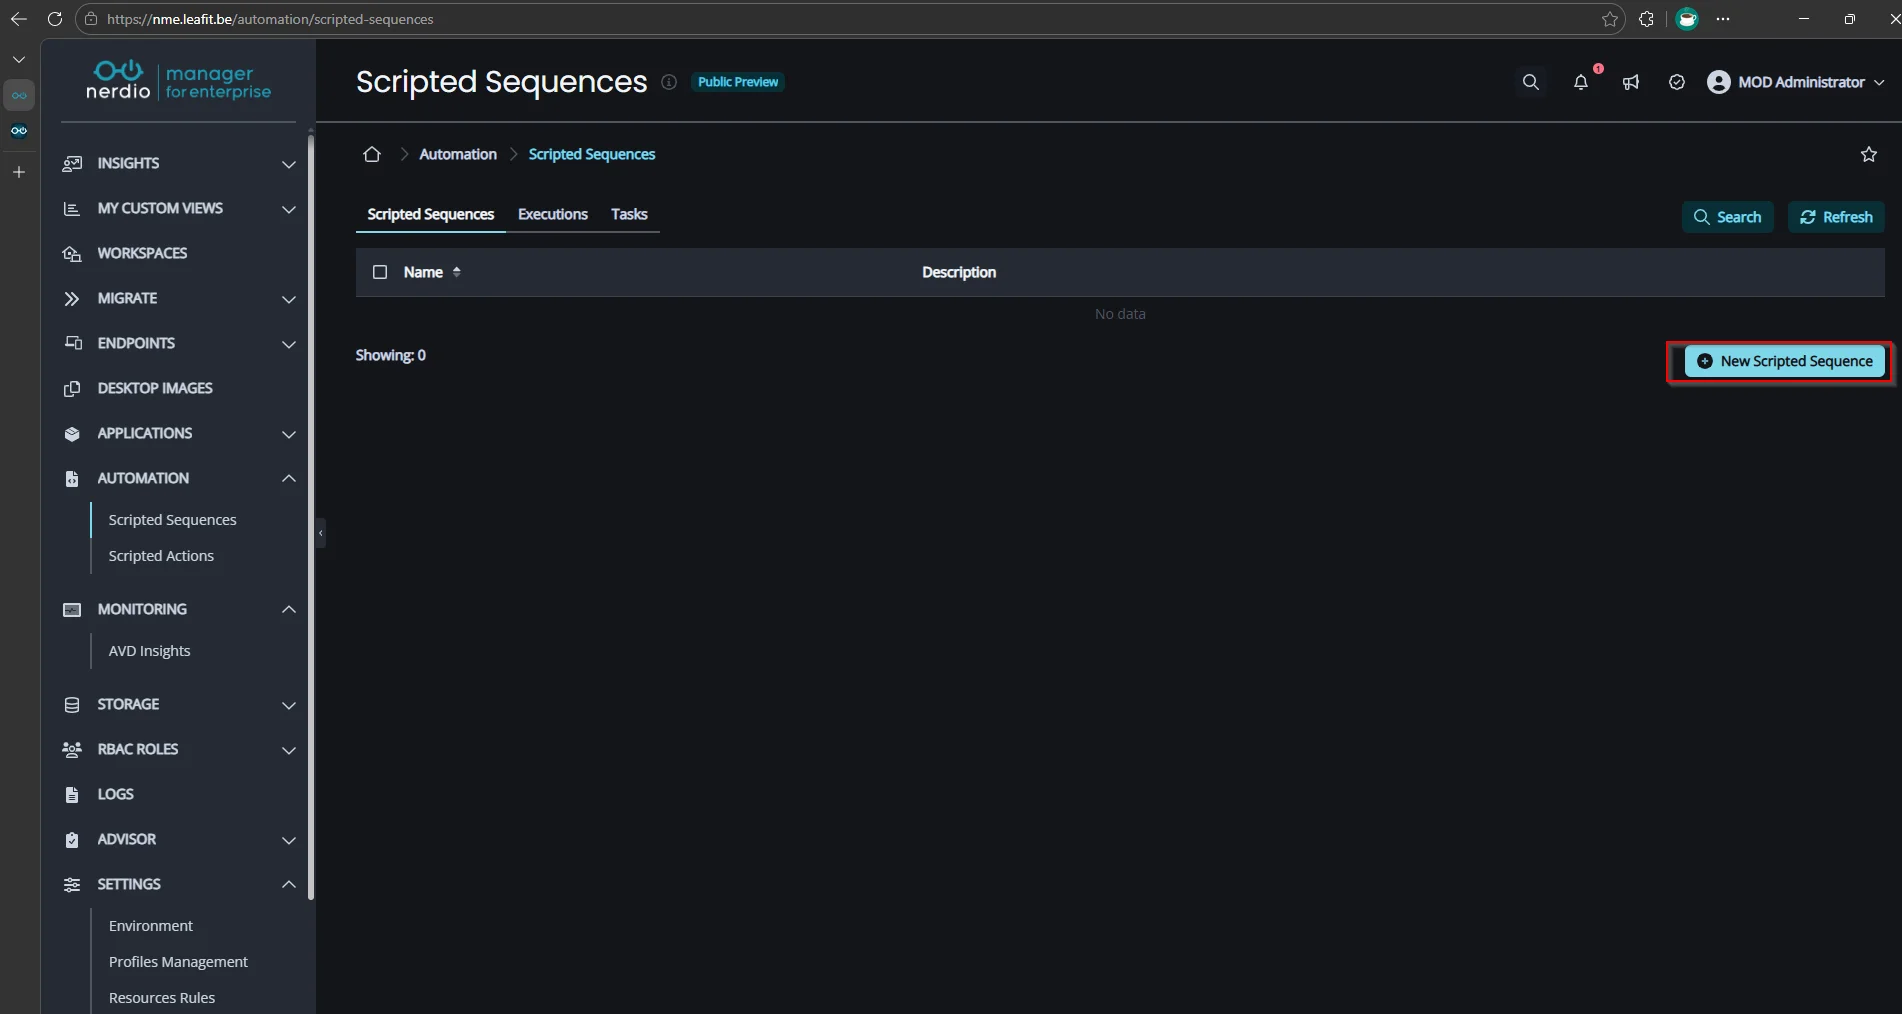The image size is (1902, 1014).
Task: Click the info icon beside Scripted Sequences title
Action: pos(669,82)
